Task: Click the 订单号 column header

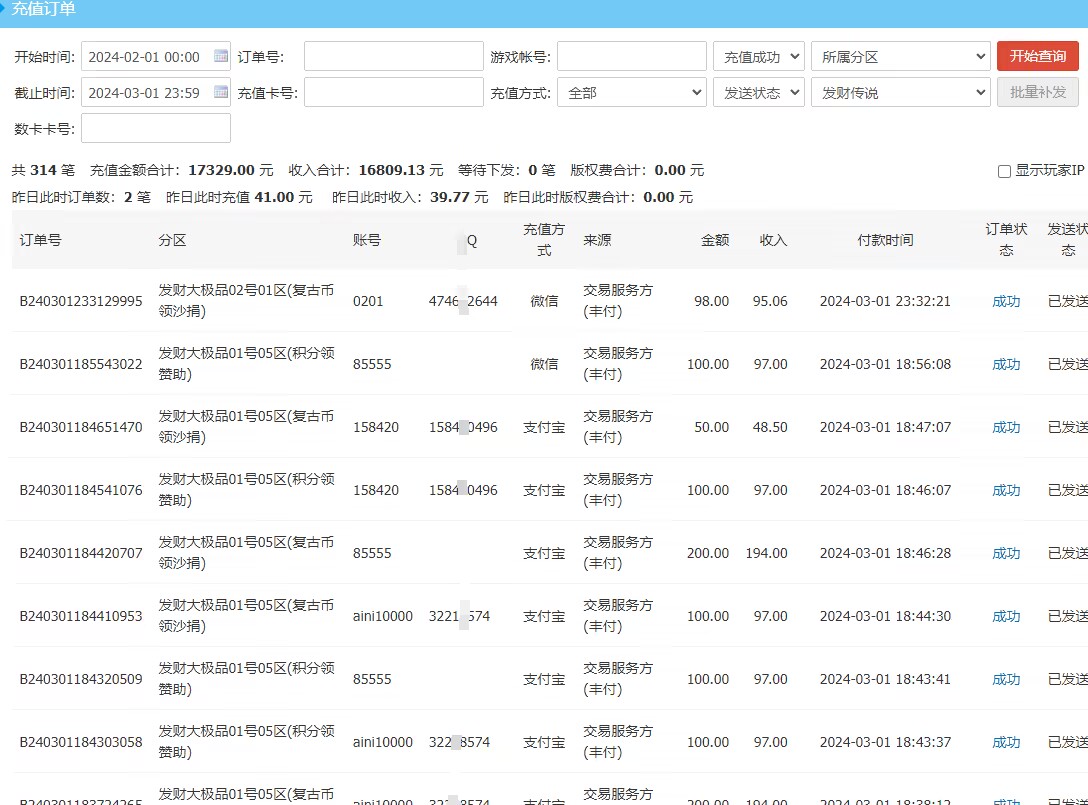Action: (40, 240)
